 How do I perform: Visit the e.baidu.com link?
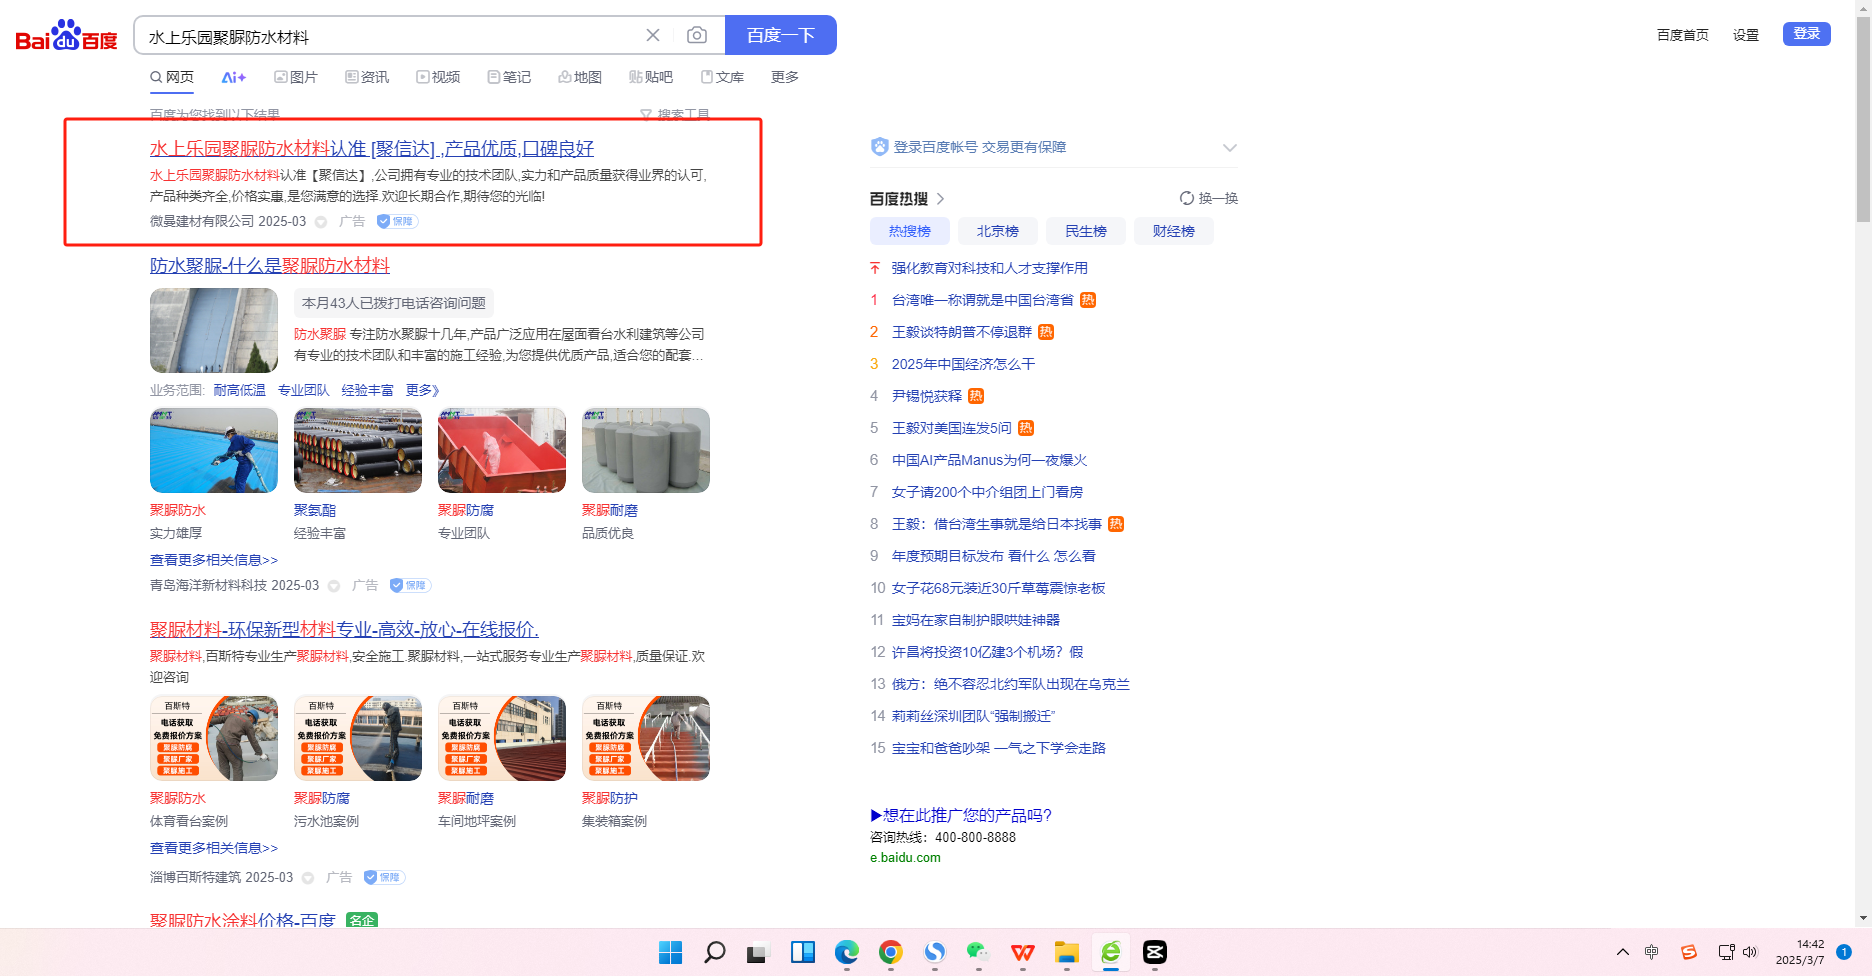[x=905, y=858]
